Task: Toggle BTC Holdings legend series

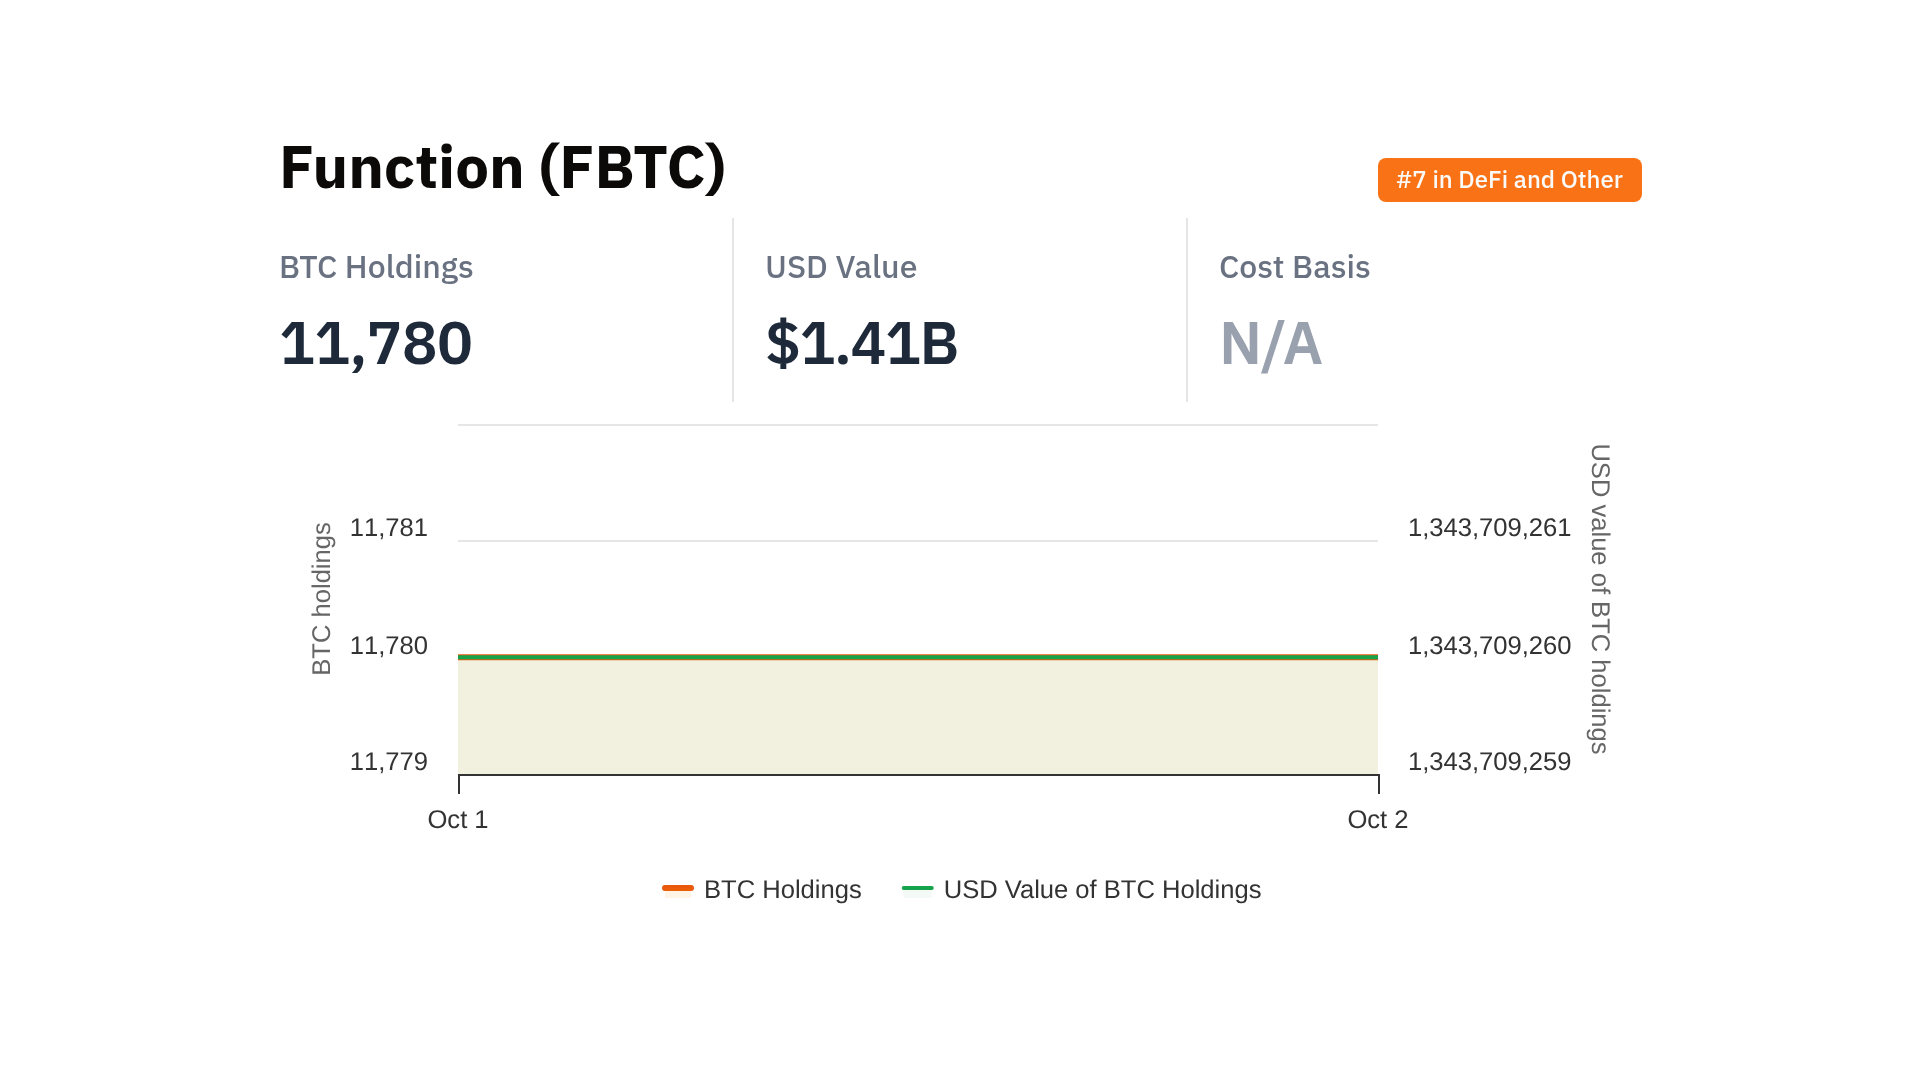Action: (781, 889)
